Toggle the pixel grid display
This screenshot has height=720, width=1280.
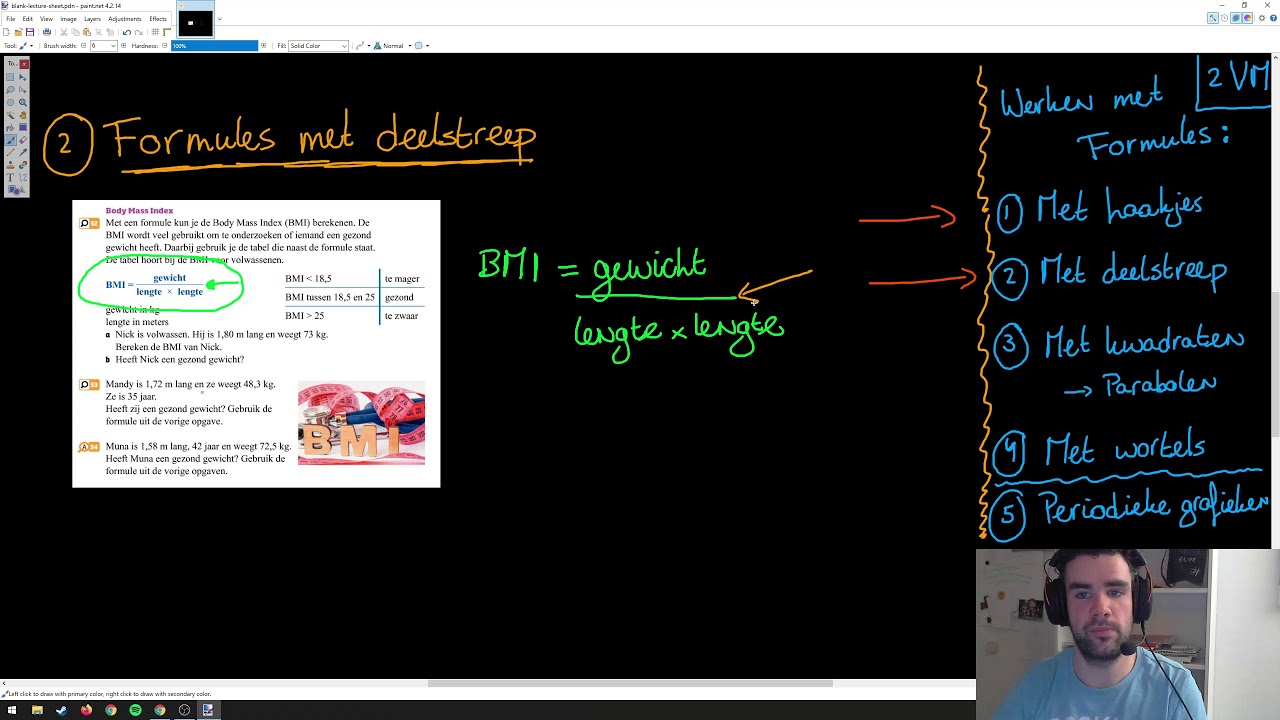[x=155, y=32]
